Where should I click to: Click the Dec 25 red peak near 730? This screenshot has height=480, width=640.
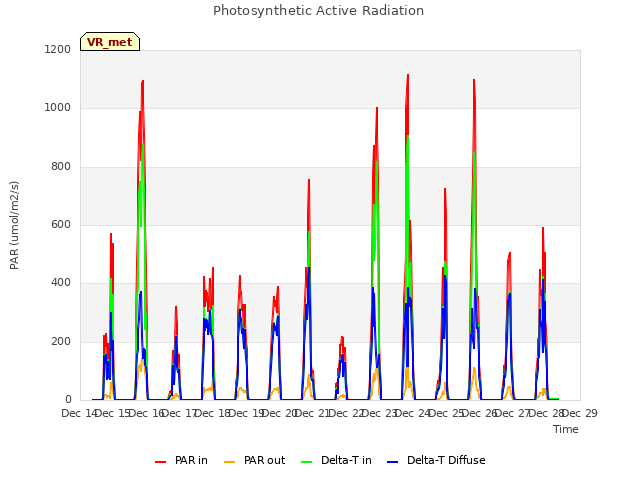445,189
